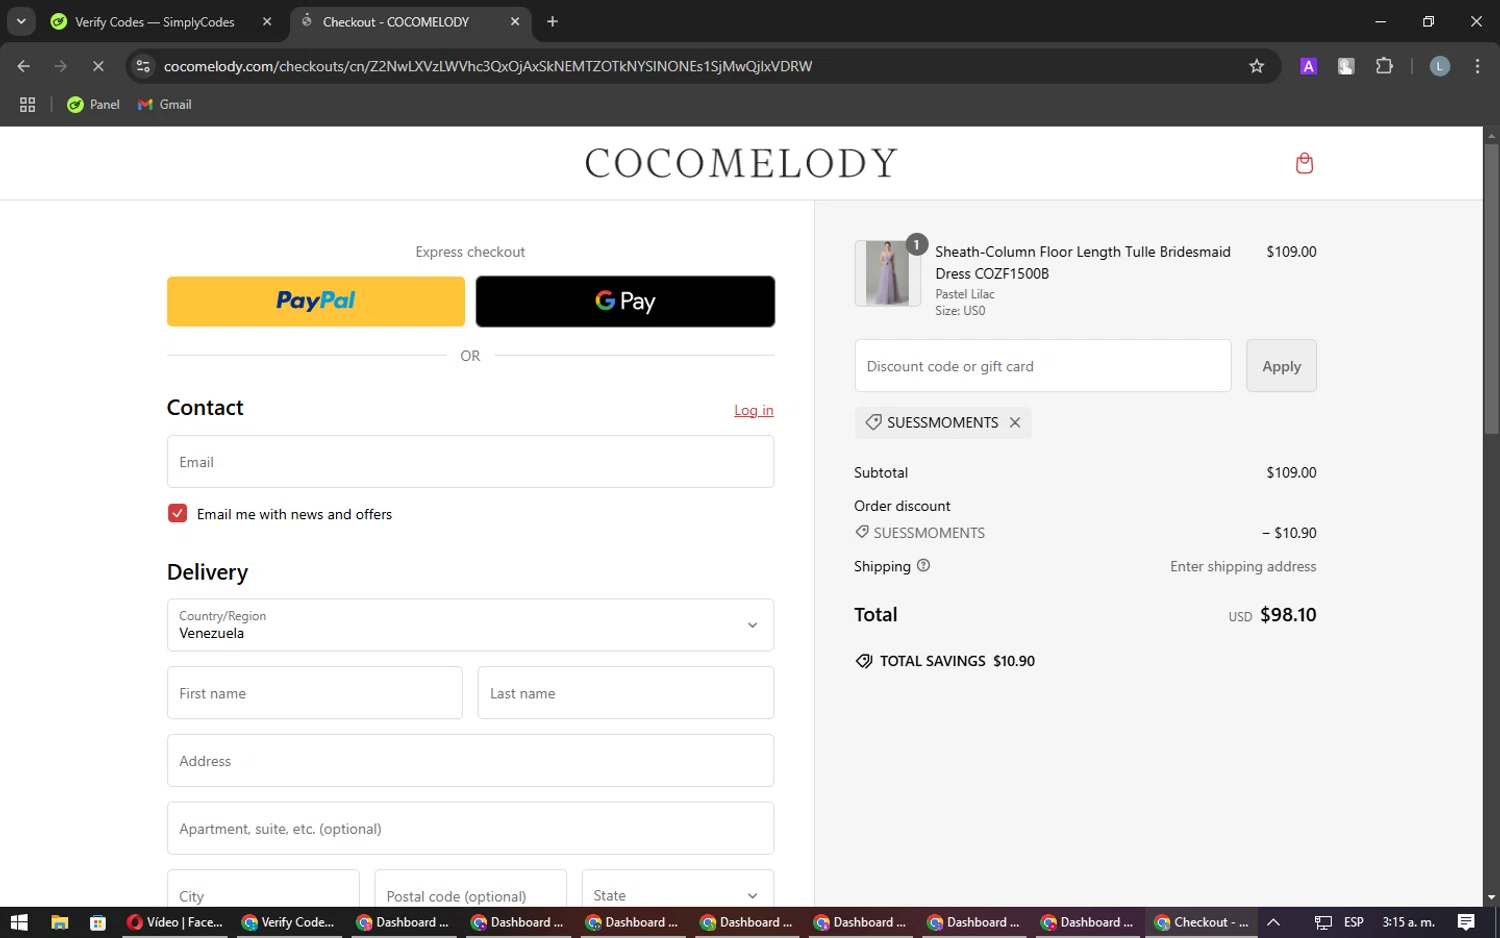Remove the SUESSMOMENTS discount code
The height and width of the screenshot is (938, 1500).
[x=1015, y=422]
